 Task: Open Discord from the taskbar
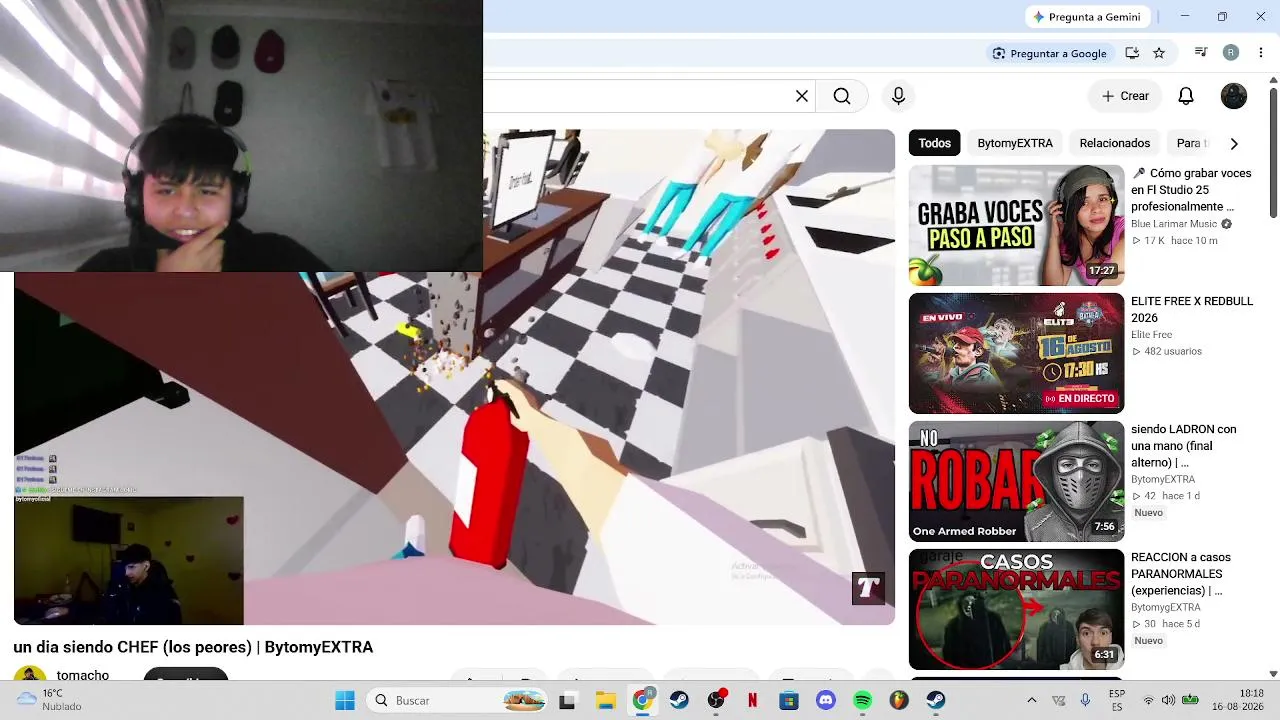point(826,701)
